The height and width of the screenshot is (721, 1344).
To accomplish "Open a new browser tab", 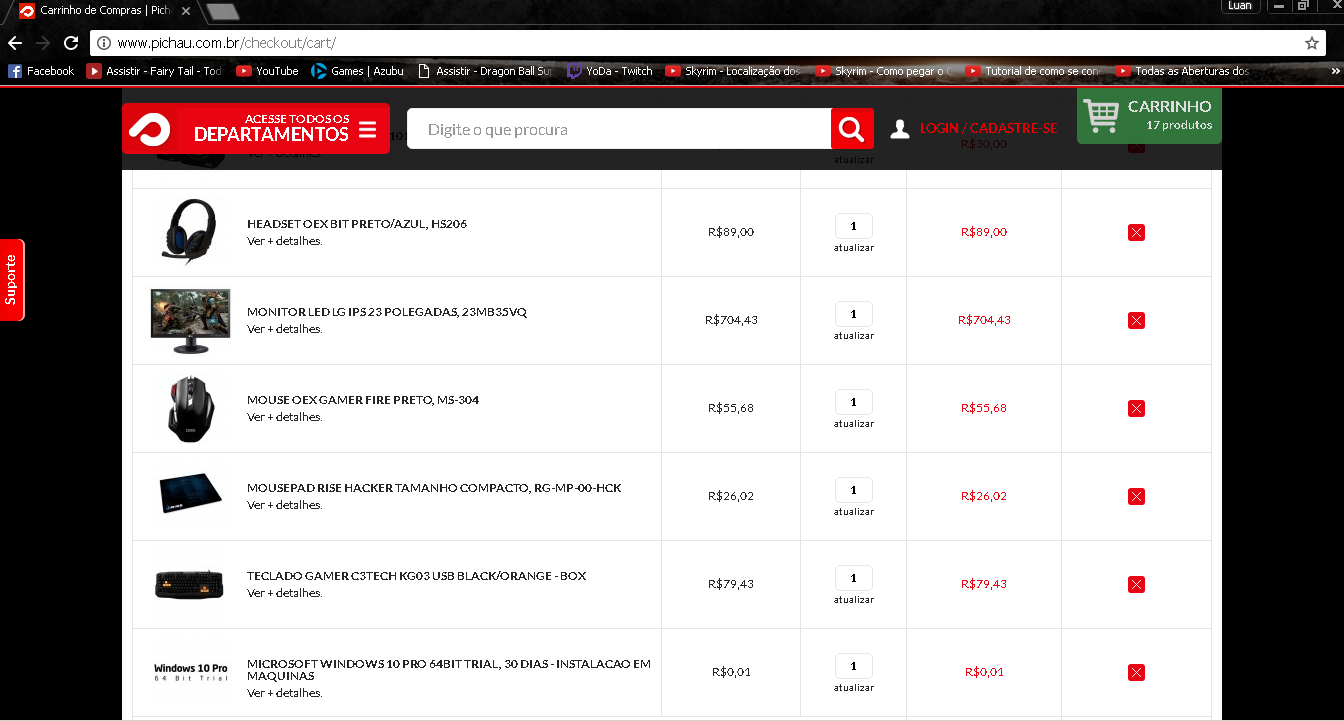I will click(x=222, y=11).
